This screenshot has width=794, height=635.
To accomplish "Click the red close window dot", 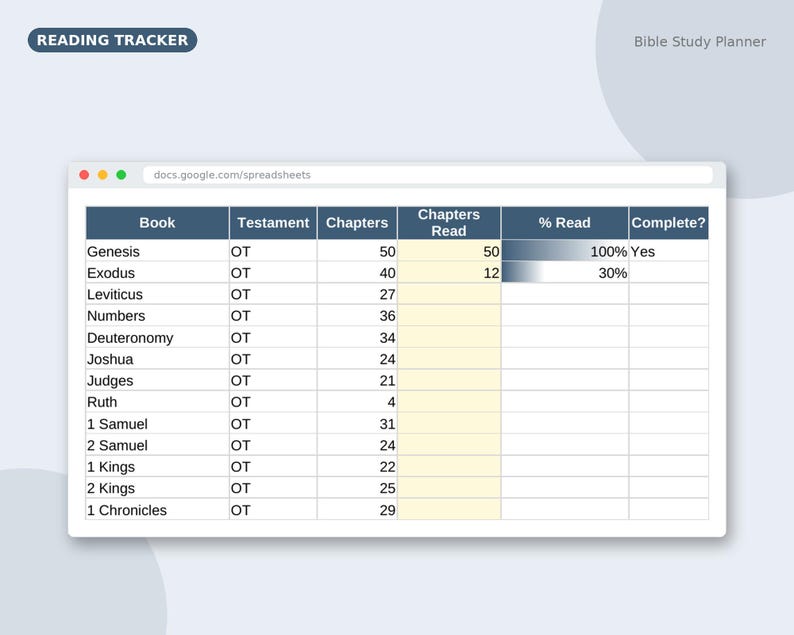I will (84, 175).
